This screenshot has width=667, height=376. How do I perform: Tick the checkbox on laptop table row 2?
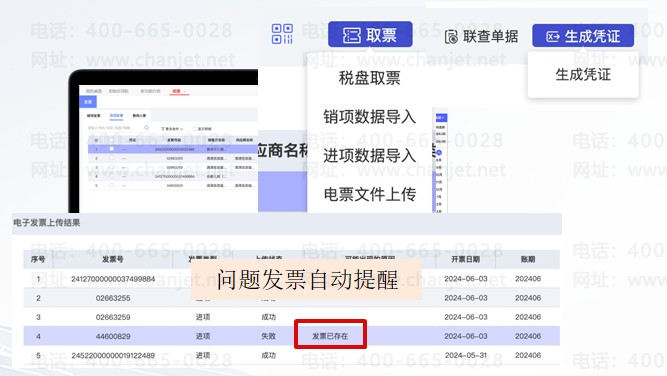click(x=111, y=158)
